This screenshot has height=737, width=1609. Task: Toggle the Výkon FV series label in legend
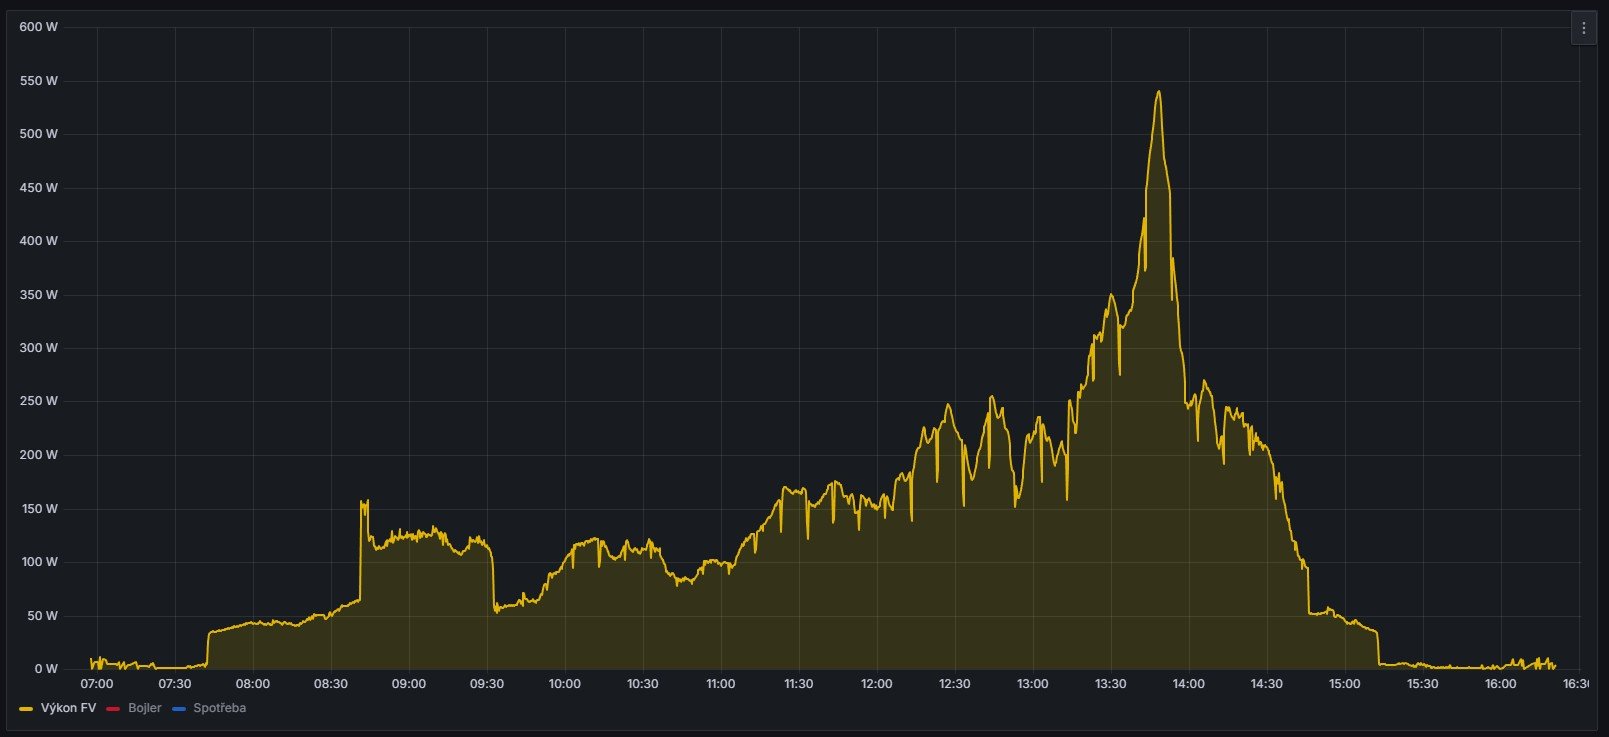pos(68,708)
